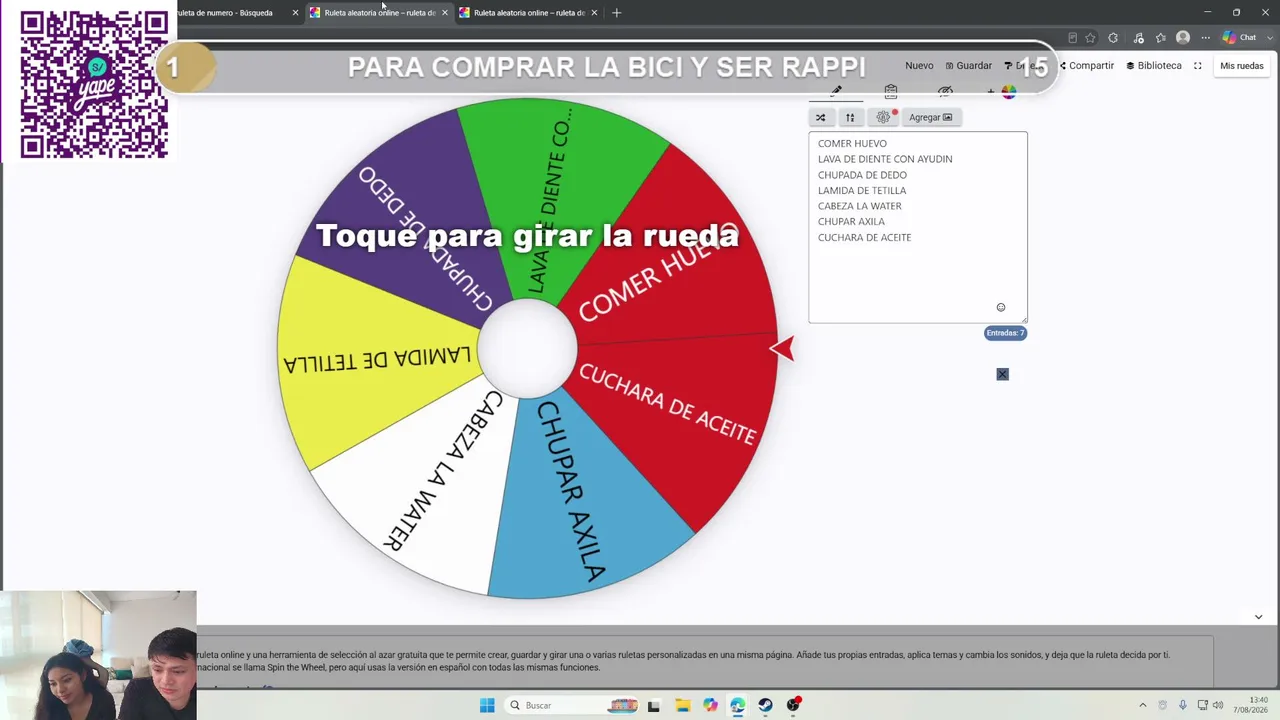Image resolution: width=1280 pixels, height=720 pixels.
Task: Open Copilot from the taskbar
Action: click(x=710, y=705)
